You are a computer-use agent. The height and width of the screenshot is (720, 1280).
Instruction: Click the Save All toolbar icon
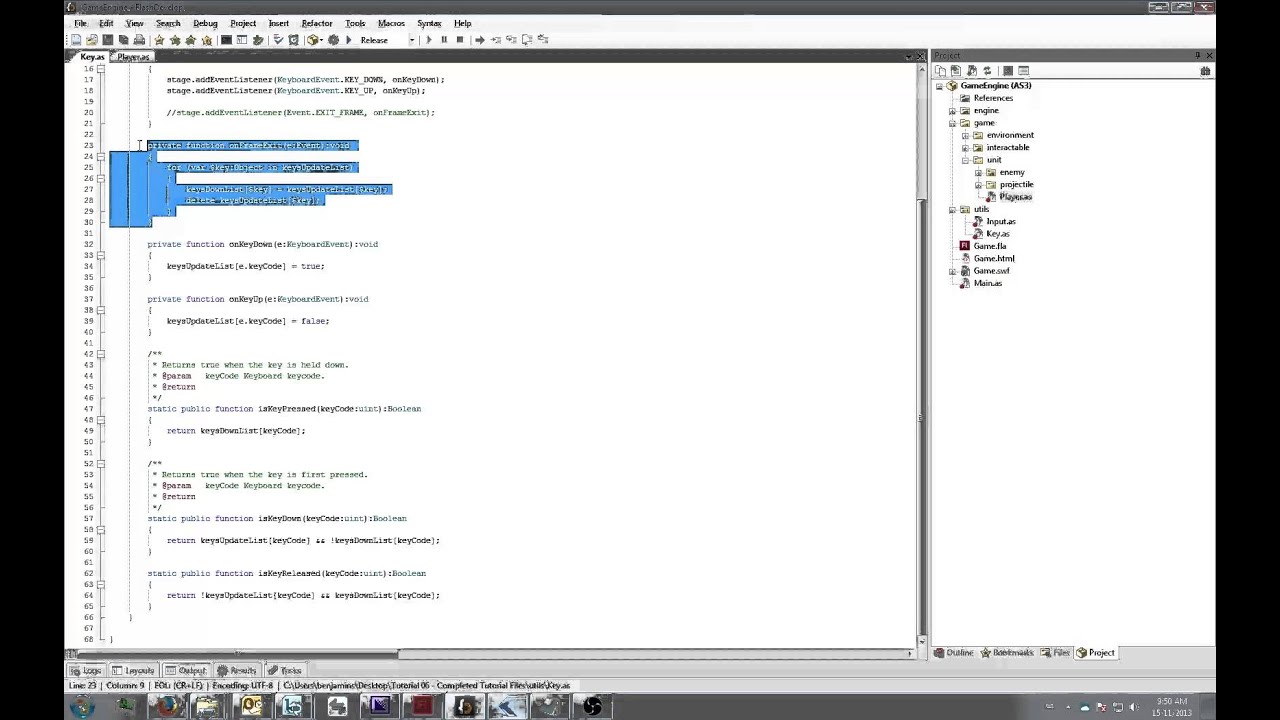[123, 40]
